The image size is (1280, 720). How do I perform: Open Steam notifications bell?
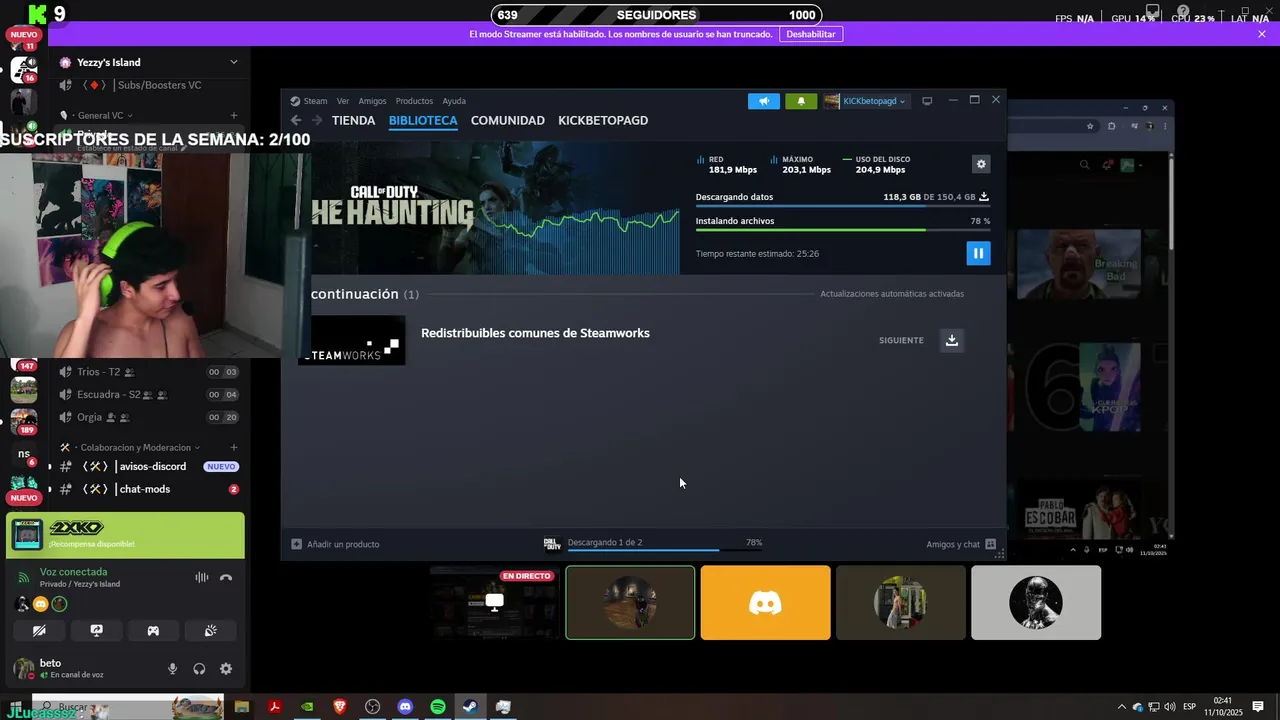(801, 101)
